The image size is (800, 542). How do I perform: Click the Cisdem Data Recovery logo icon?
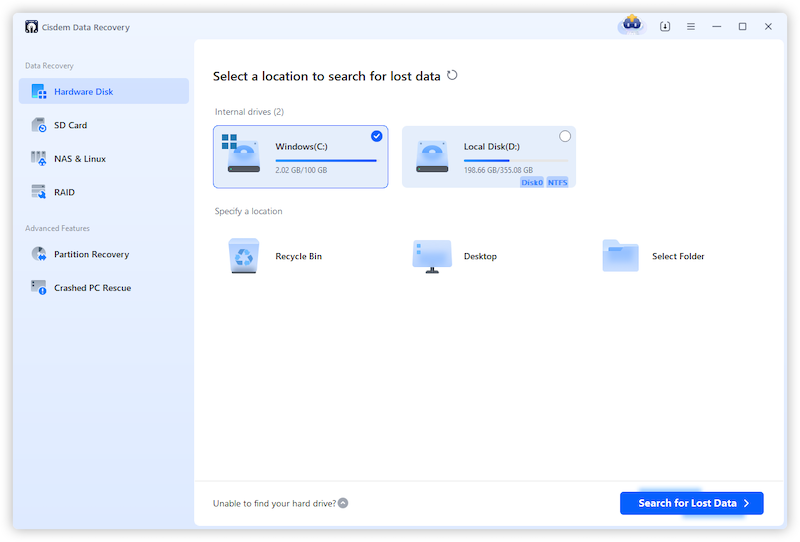pyautogui.click(x=31, y=27)
